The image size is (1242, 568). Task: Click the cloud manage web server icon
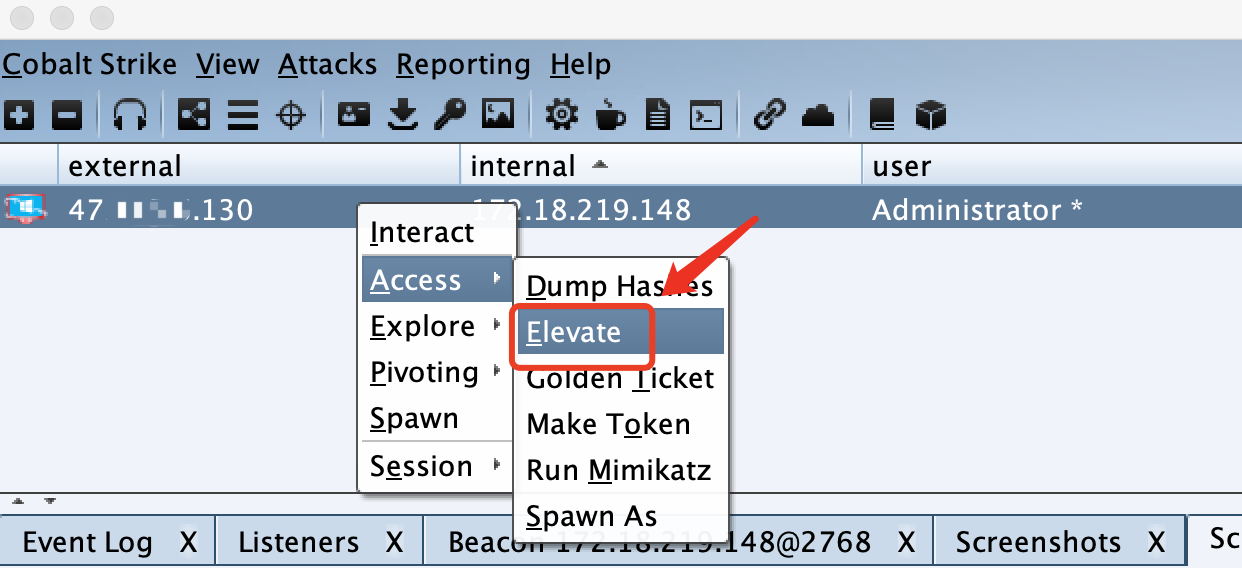(818, 115)
